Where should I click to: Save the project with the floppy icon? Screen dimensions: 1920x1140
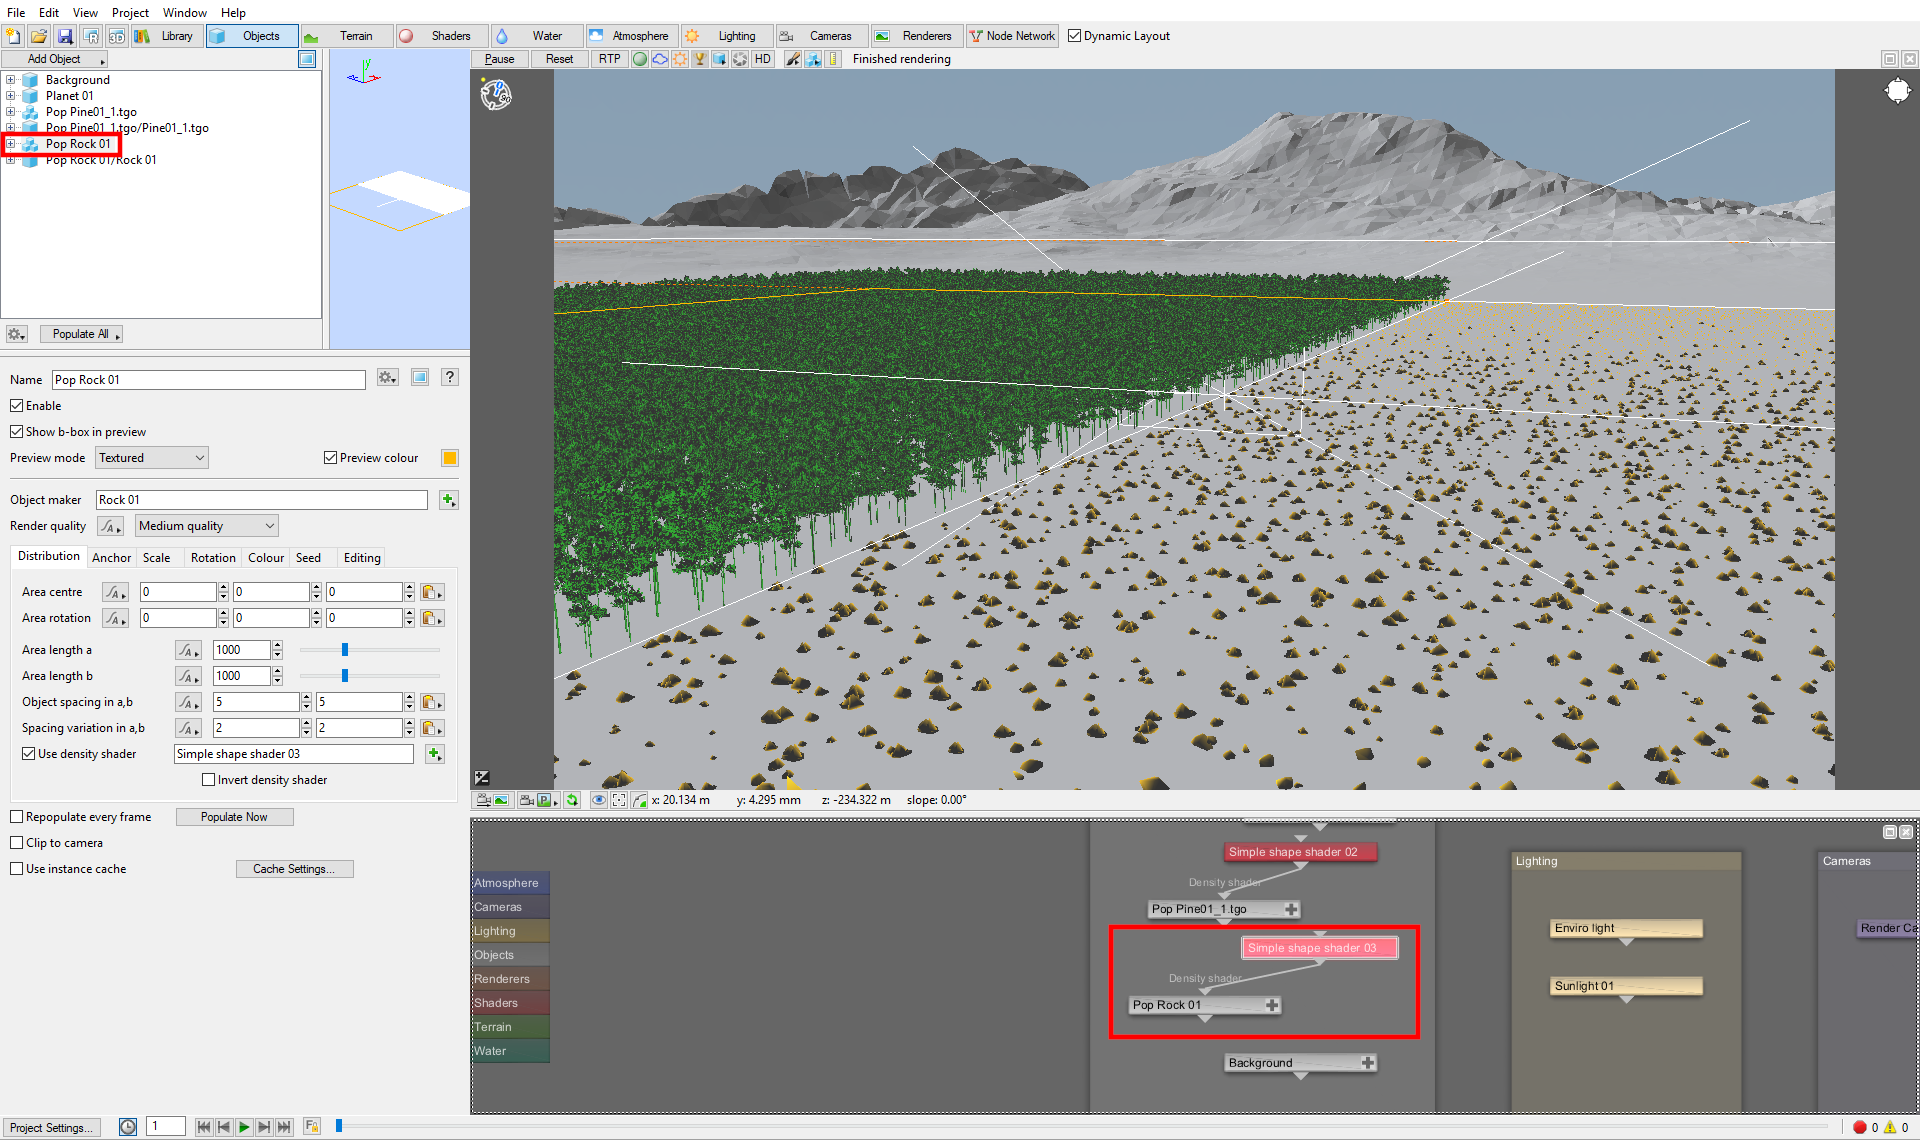click(x=65, y=36)
